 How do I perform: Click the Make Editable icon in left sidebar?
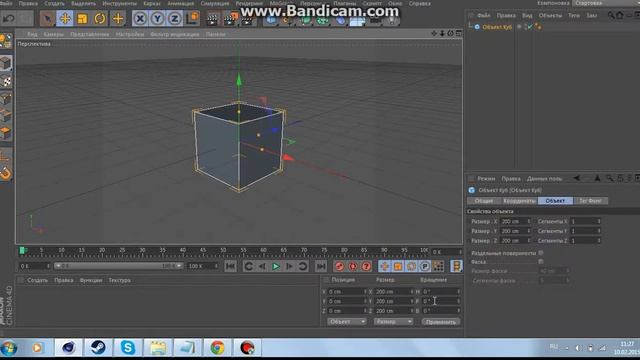(x=6, y=41)
